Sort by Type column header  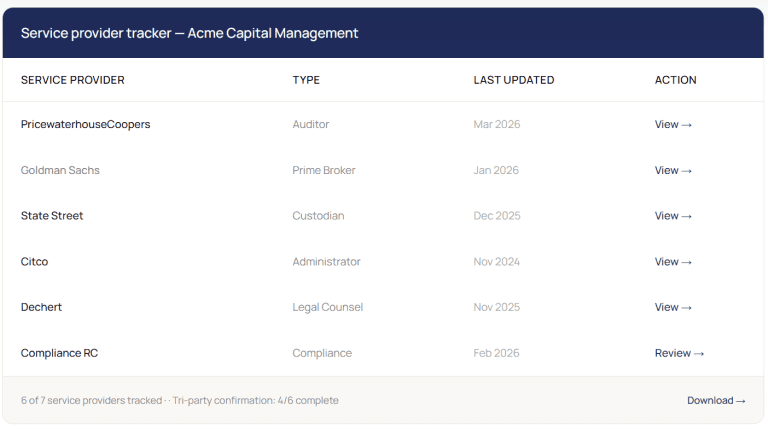pyautogui.click(x=306, y=80)
